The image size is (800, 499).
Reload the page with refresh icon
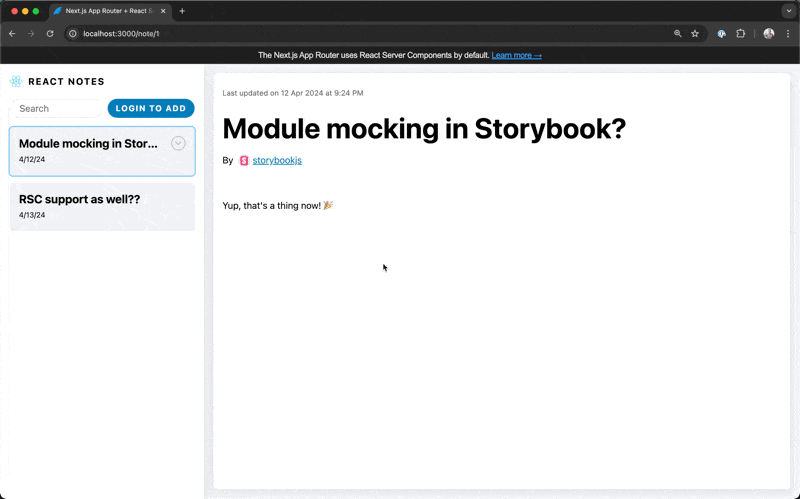tap(50, 34)
